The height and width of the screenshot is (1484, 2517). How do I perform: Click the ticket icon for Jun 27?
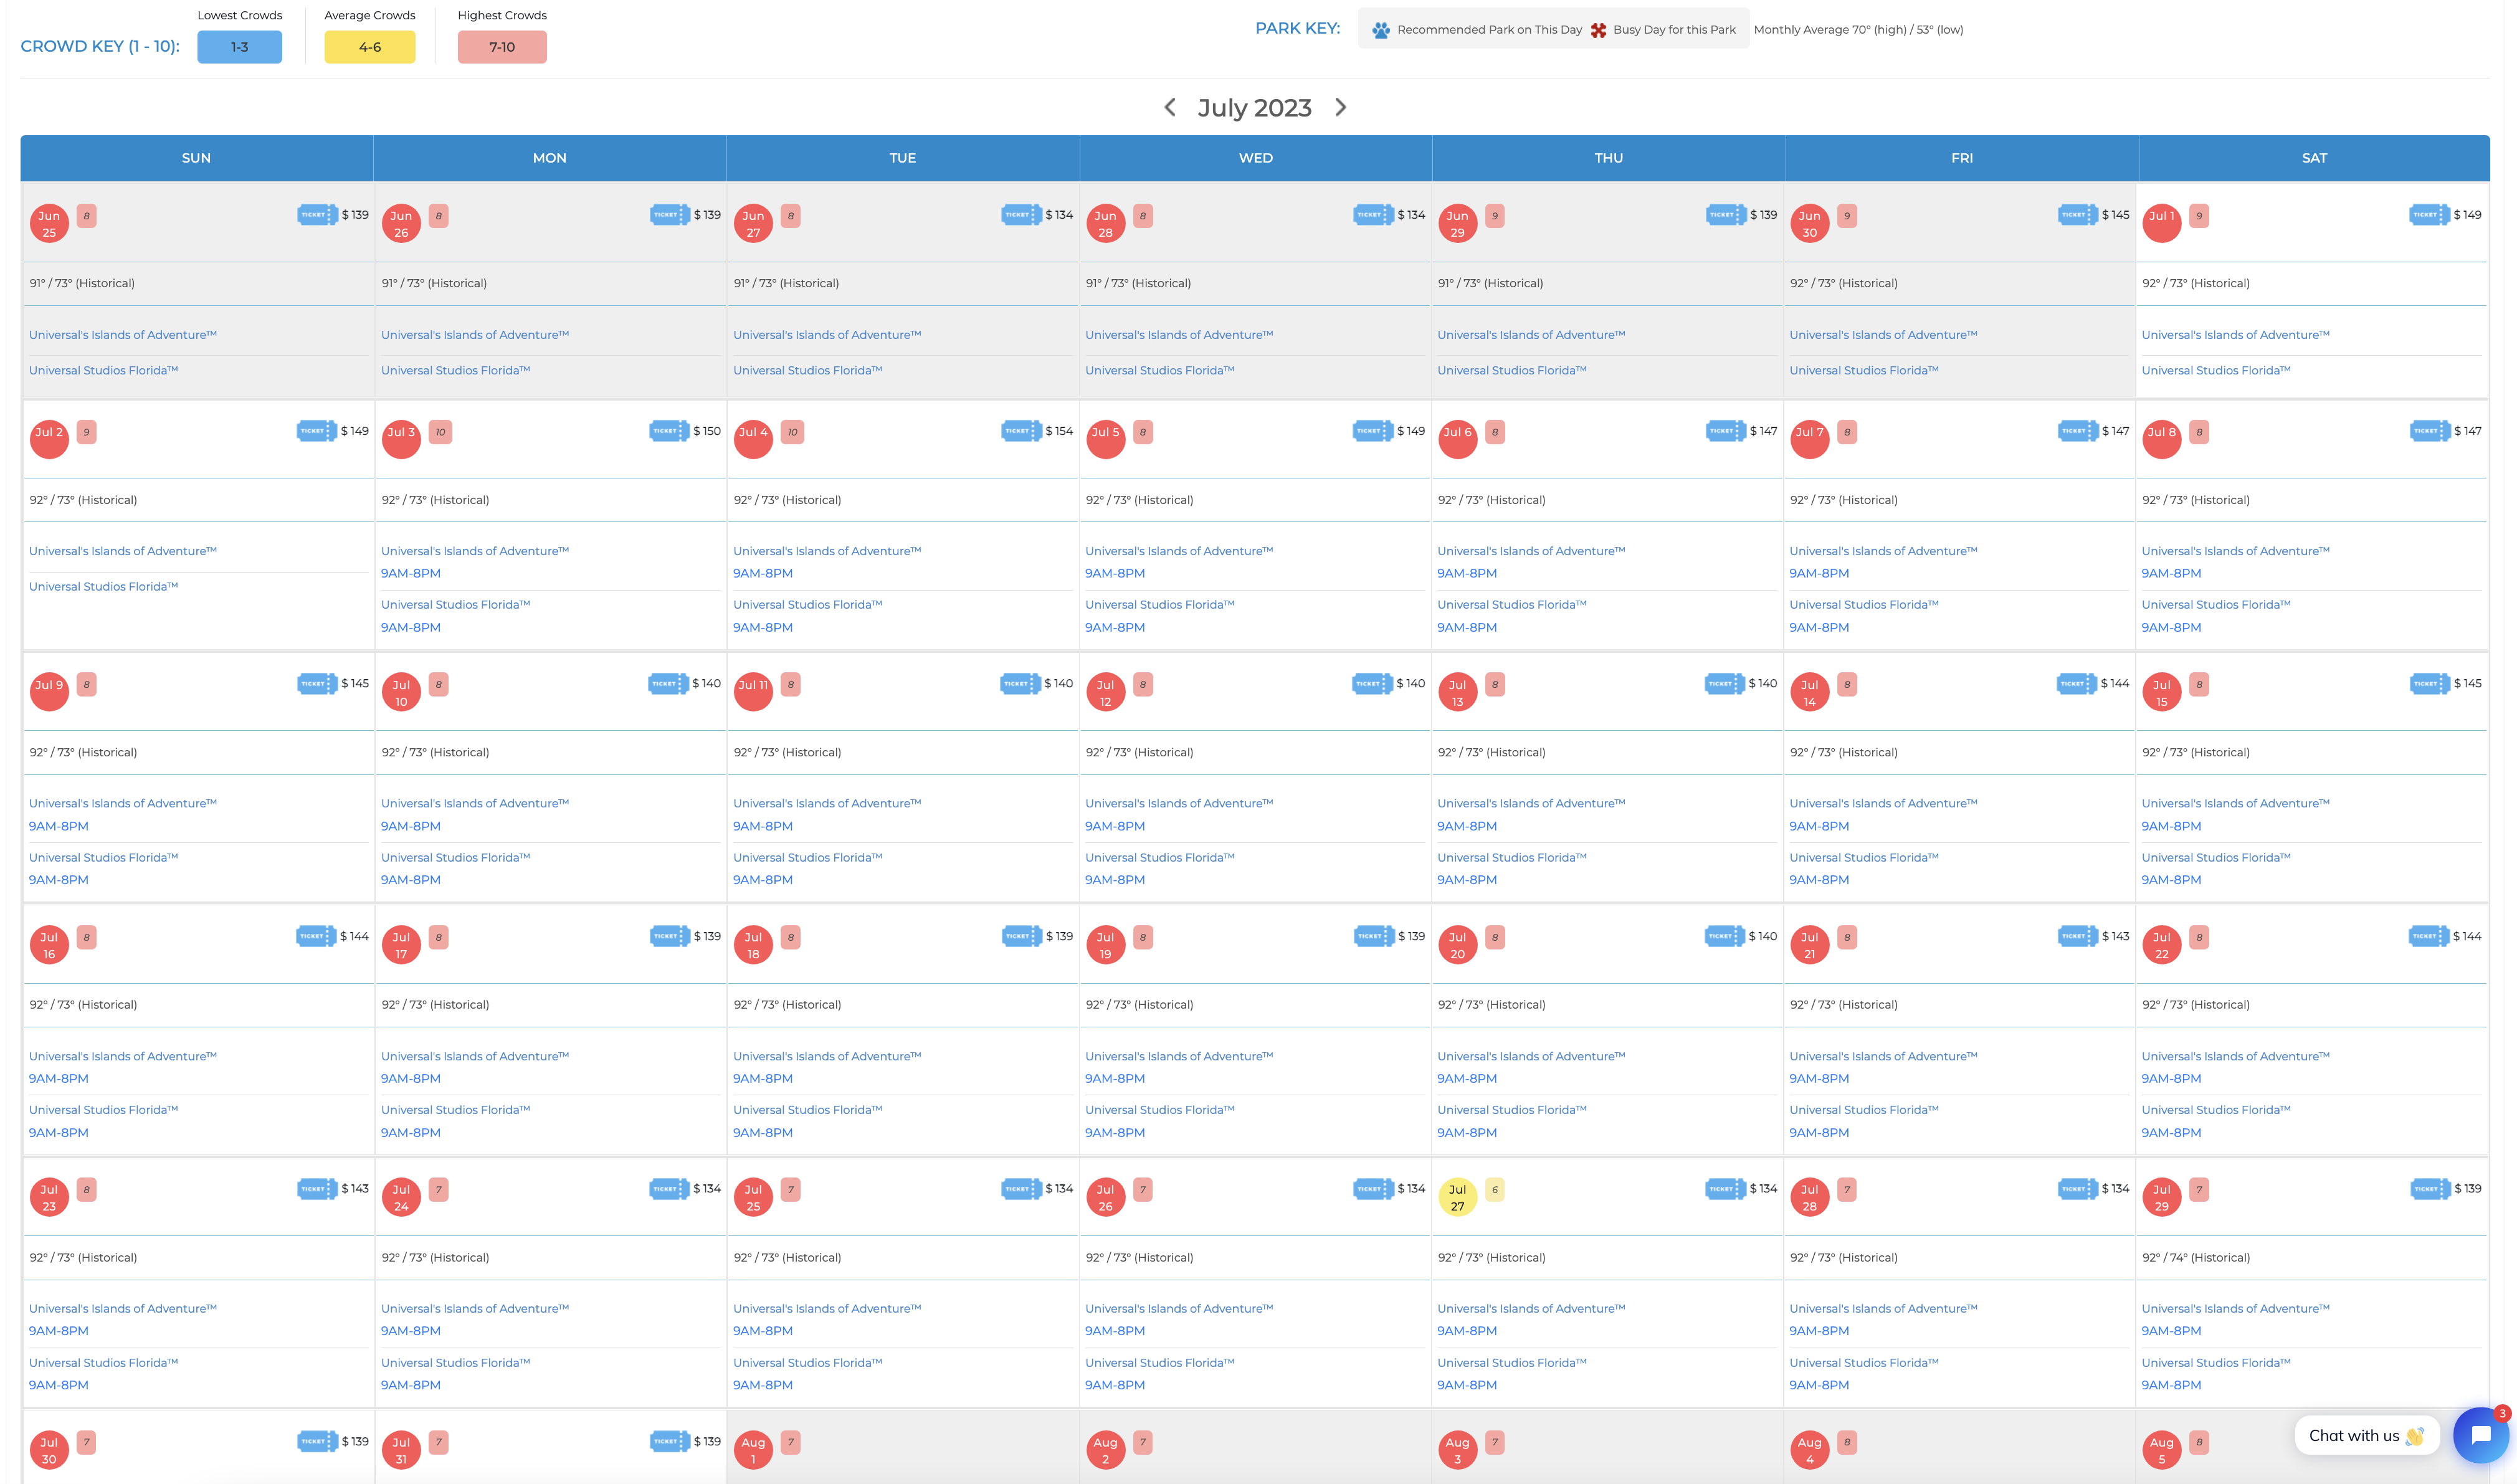pos(1021,215)
